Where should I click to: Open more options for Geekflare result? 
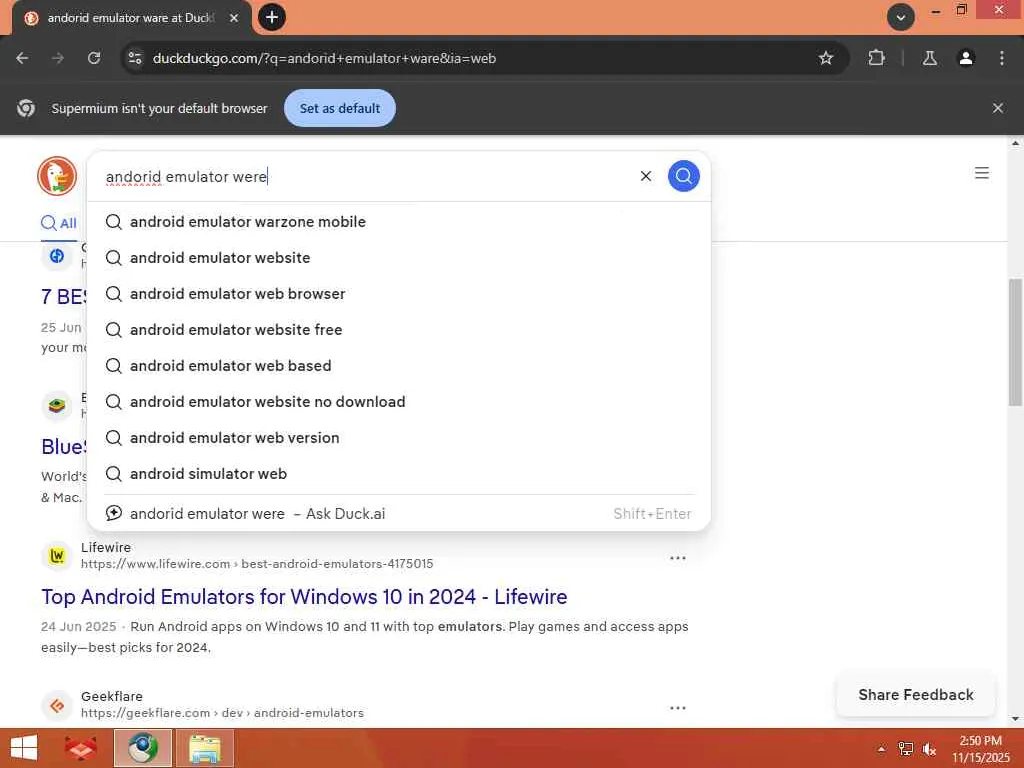click(x=677, y=708)
